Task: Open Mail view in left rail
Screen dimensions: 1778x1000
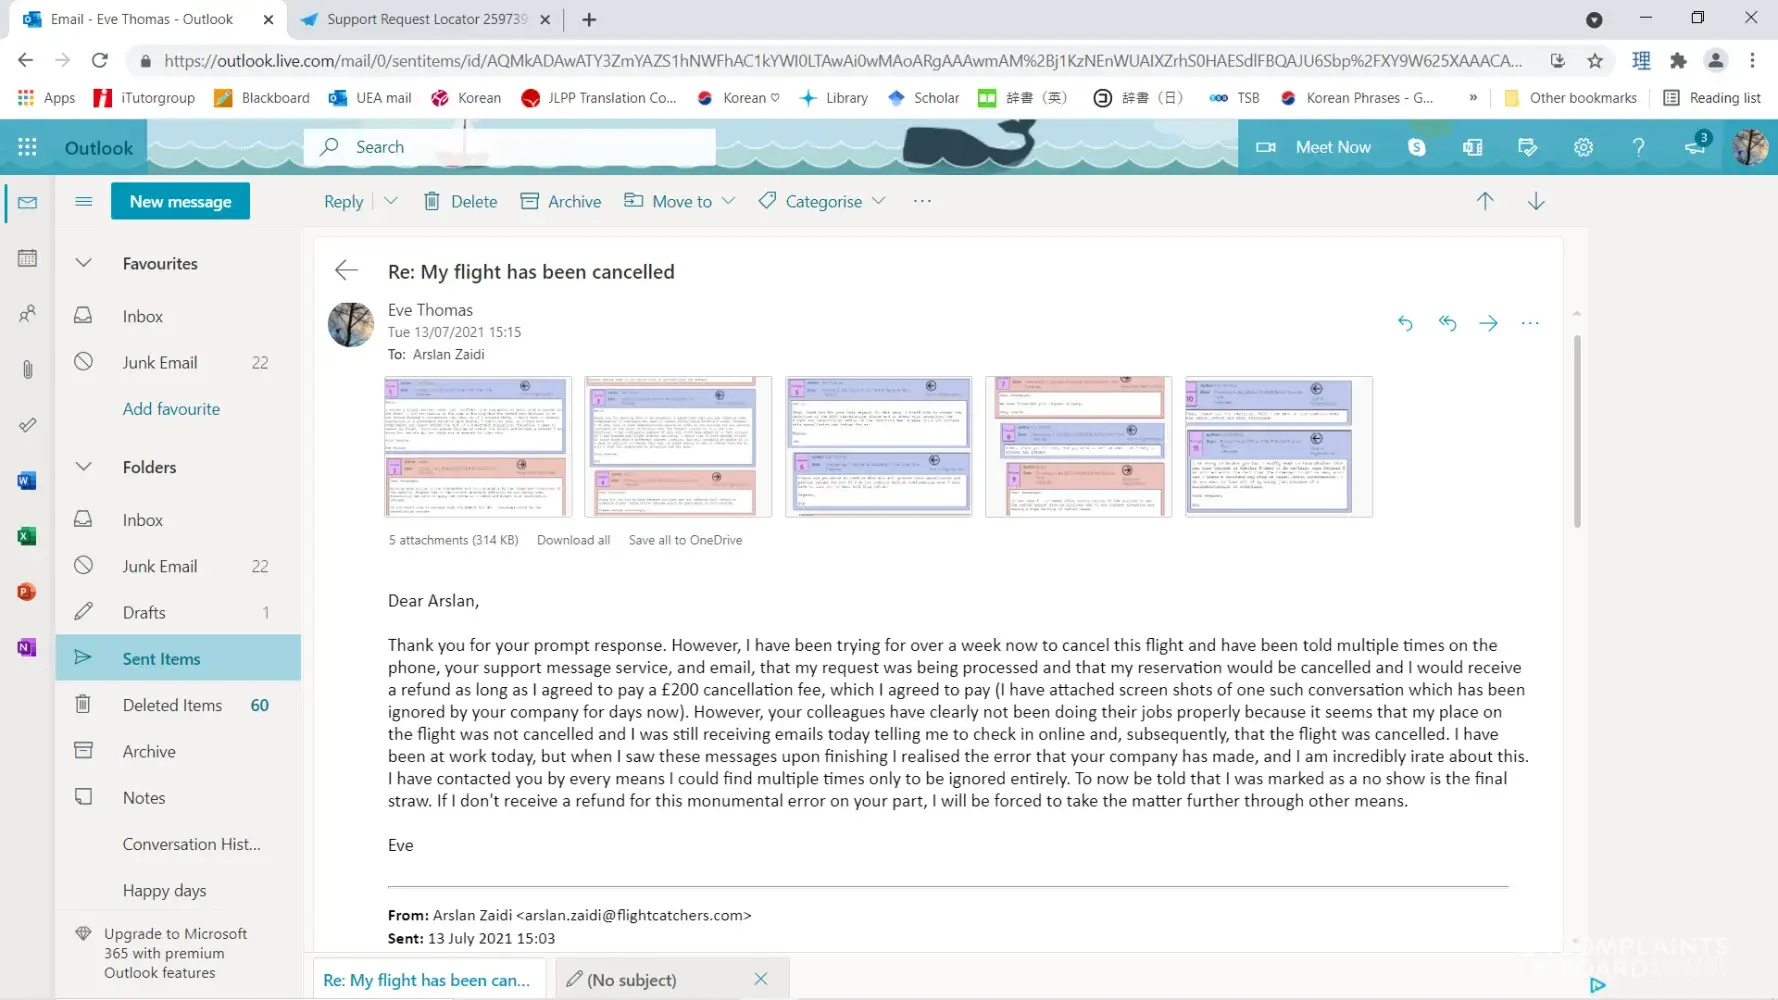Action: tap(27, 202)
